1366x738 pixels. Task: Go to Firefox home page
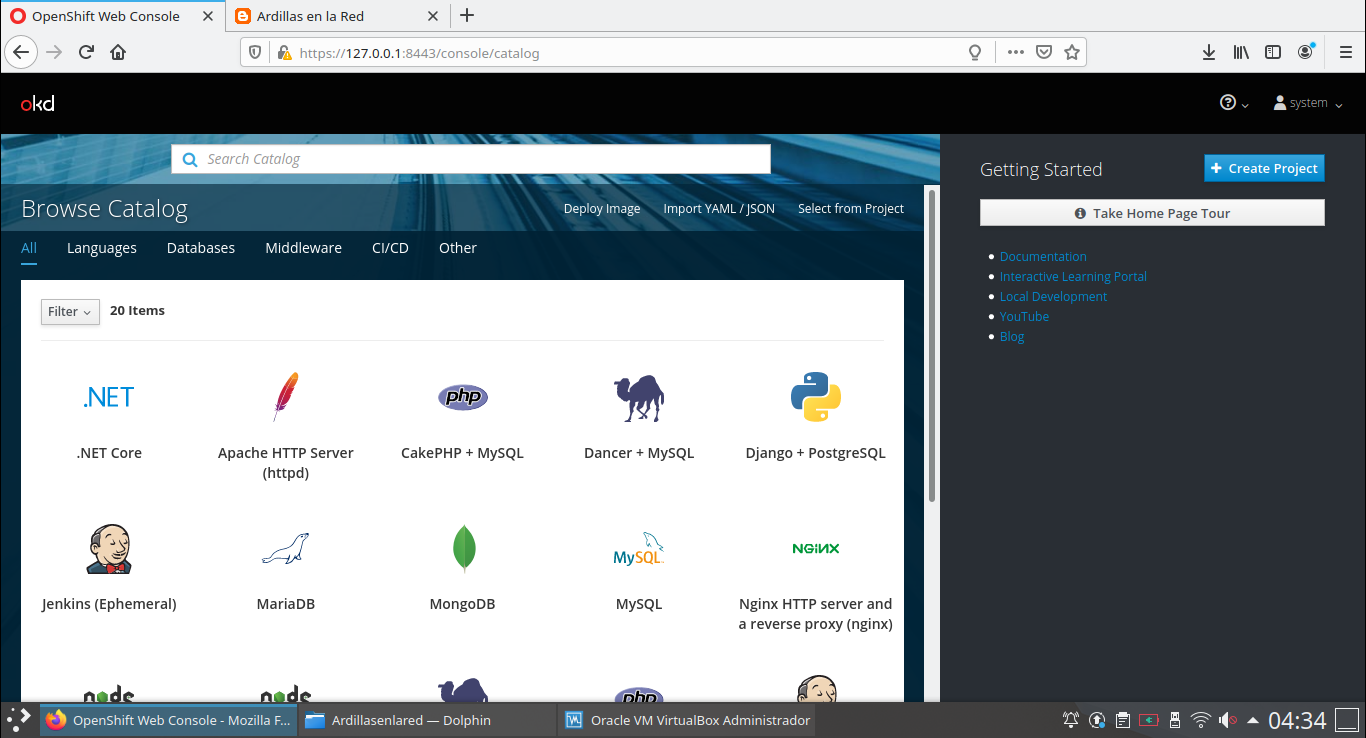[x=118, y=52]
